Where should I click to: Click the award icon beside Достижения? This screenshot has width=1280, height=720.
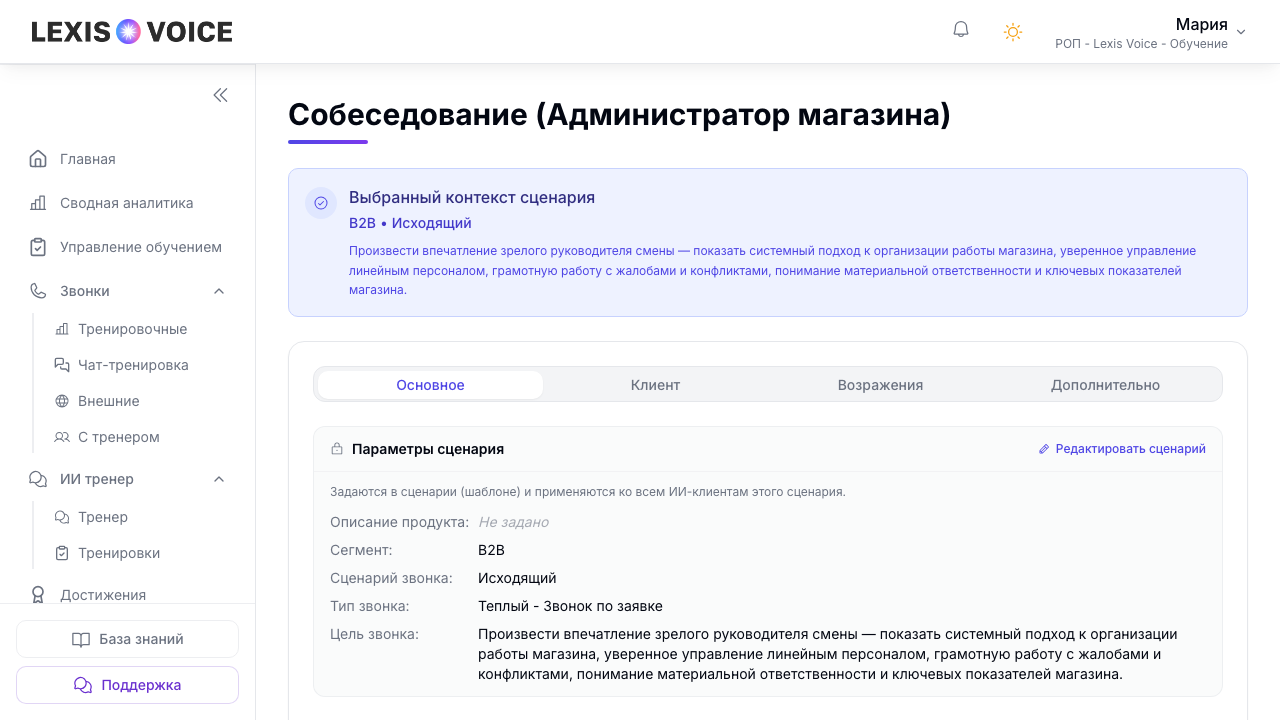click(x=38, y=595)
